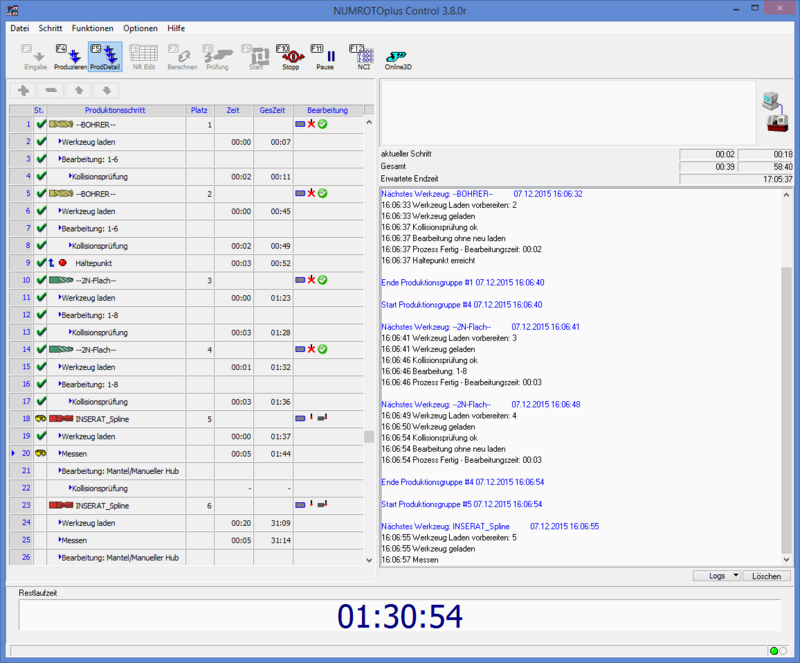Click the red Haltepunkt breakpoint icon
800x663 pixels.
click(62, 263)
